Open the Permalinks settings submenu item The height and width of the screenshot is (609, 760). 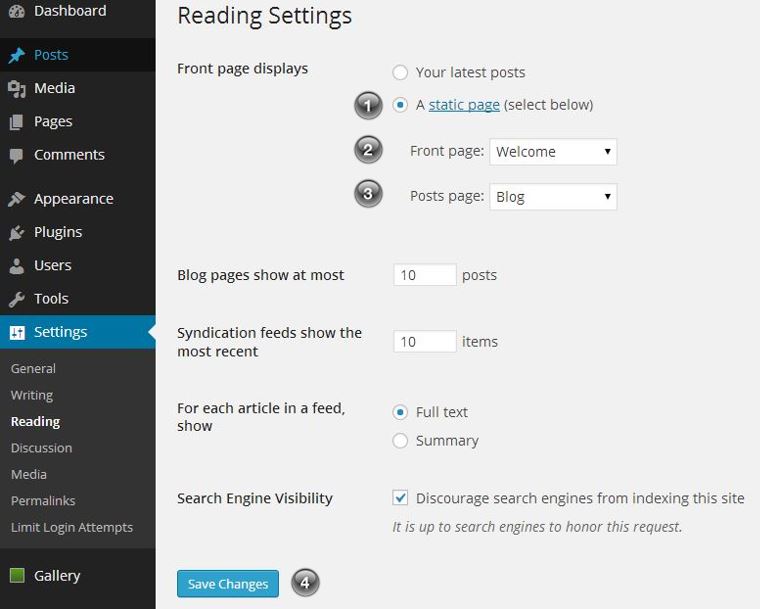point(43,501)
